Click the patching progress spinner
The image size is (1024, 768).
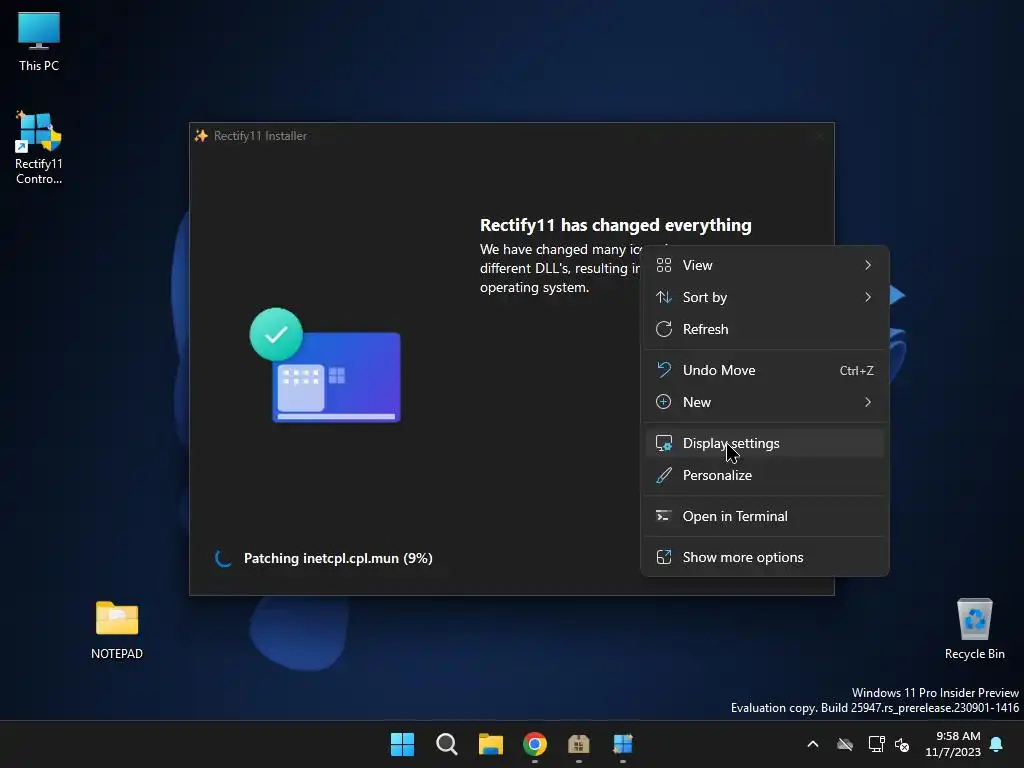pyautogui.click(x=223, y=558)
